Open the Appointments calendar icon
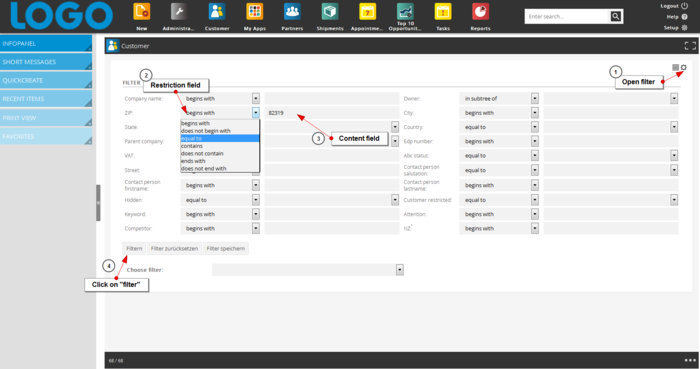This screenshot has height=369, width=700. click(x=367, y=12)
